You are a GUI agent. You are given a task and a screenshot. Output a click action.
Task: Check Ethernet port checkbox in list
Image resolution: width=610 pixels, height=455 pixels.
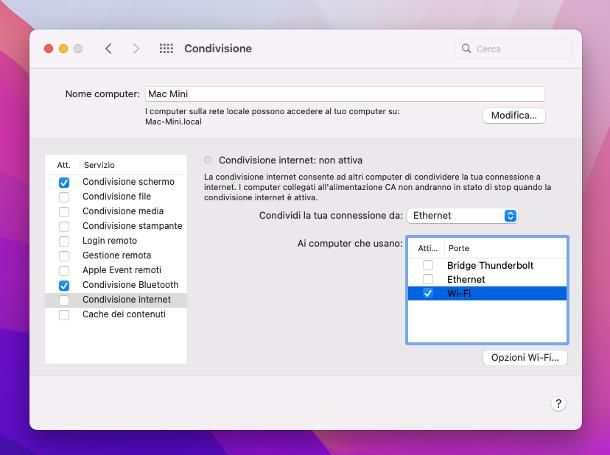tap(428, 279)
